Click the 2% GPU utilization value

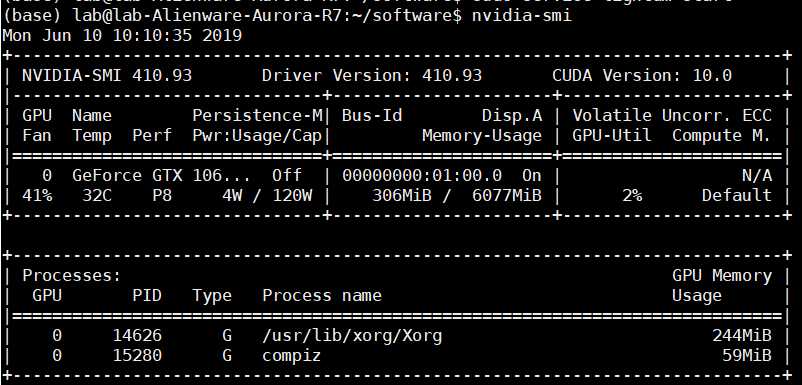click(632, 195)
